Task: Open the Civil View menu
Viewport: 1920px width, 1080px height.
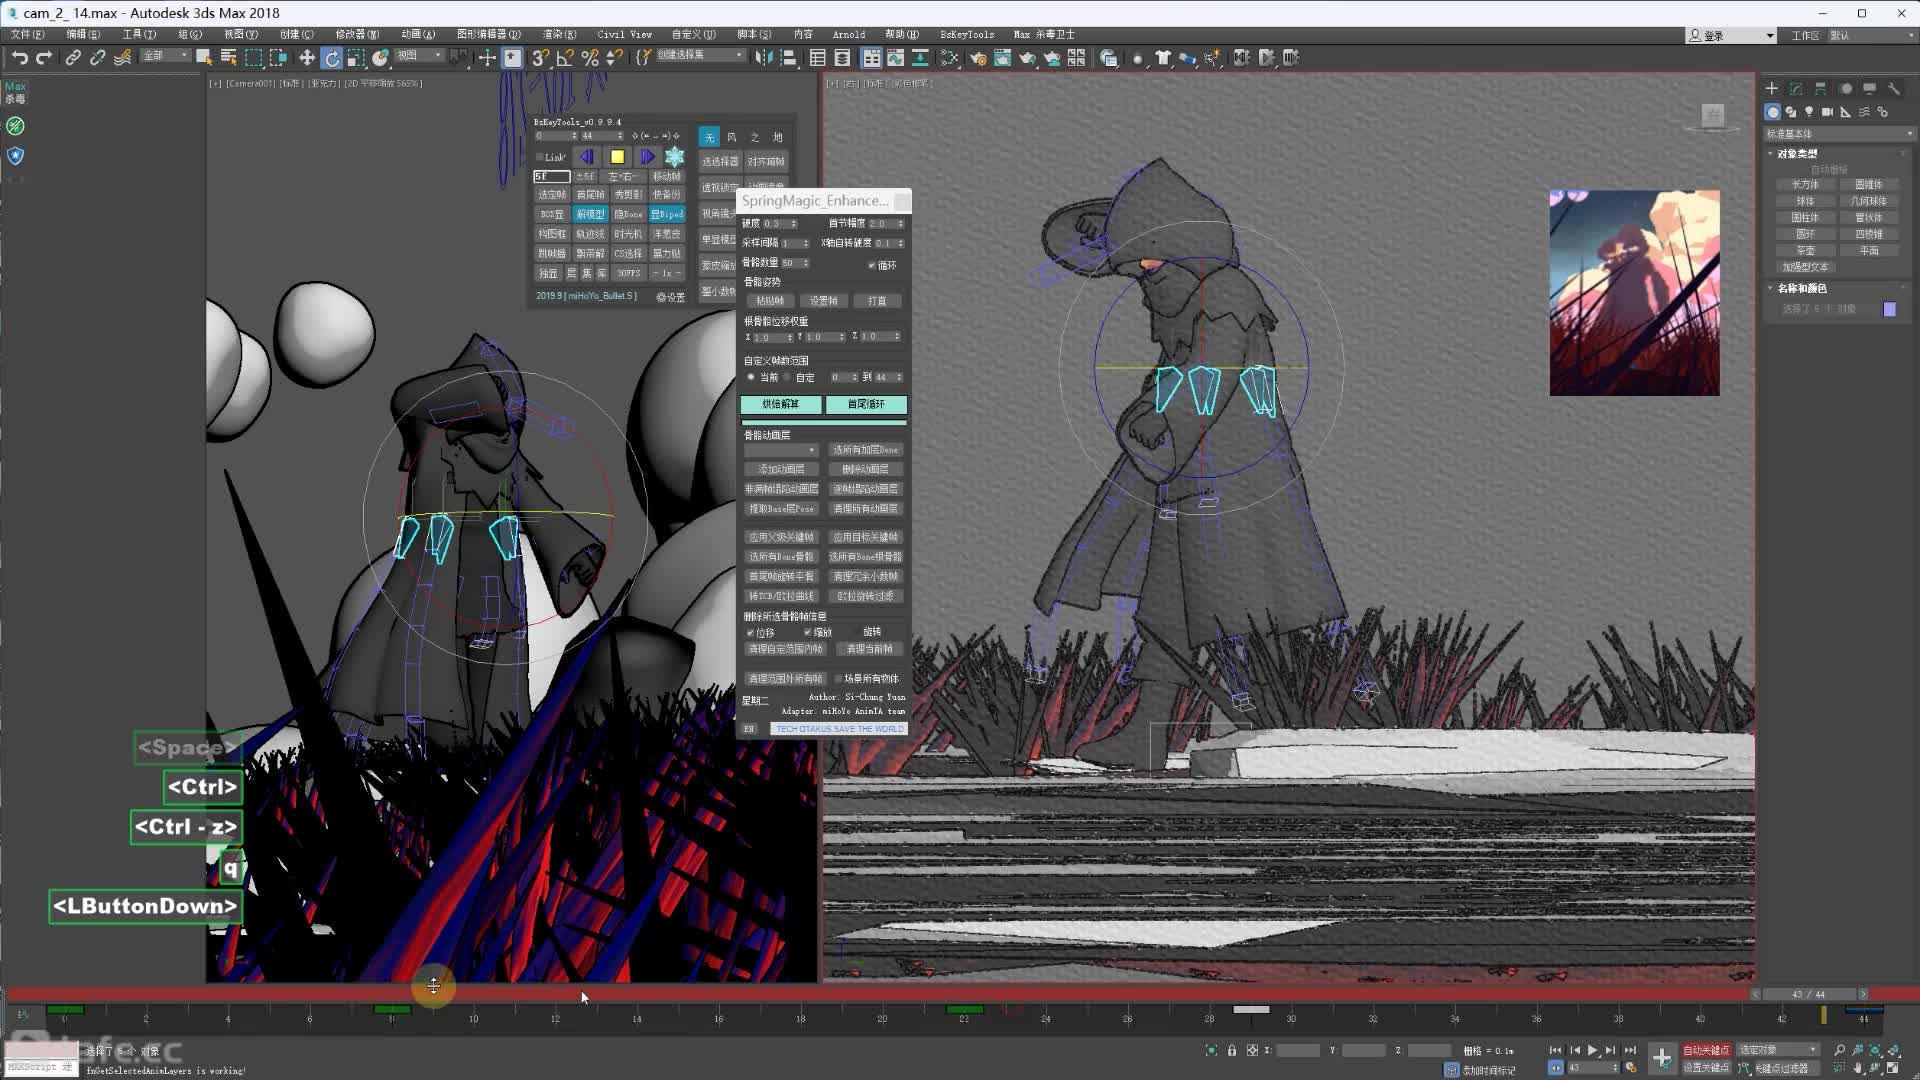Action: tap(624, 34)
